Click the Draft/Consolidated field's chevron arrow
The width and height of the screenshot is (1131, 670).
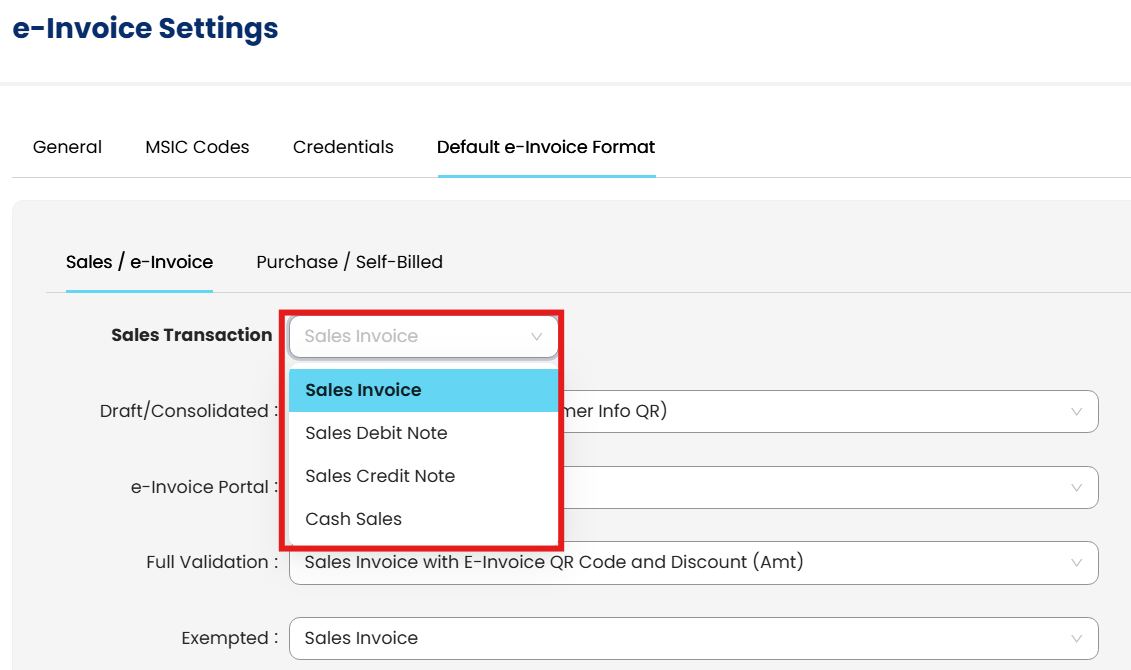pyautogui.click(x=1077, y=412)
